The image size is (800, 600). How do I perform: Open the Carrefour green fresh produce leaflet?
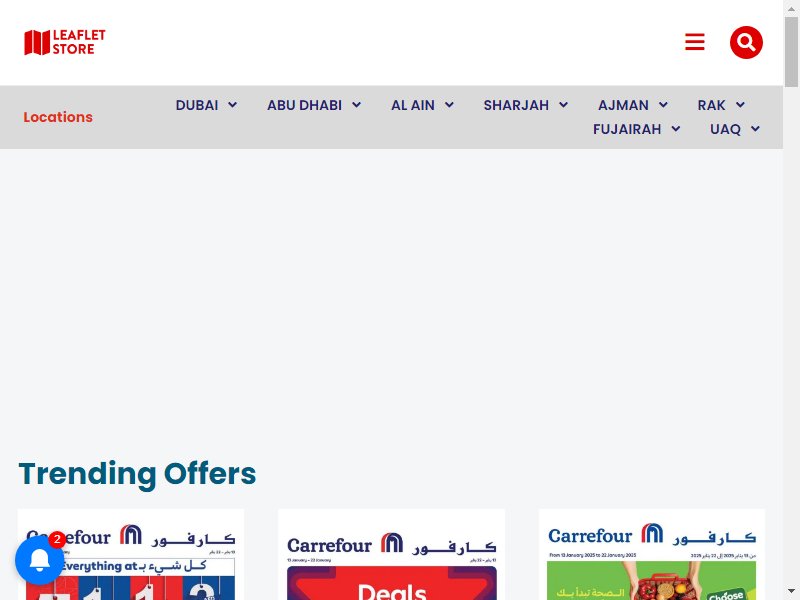[x=652, y=555]
